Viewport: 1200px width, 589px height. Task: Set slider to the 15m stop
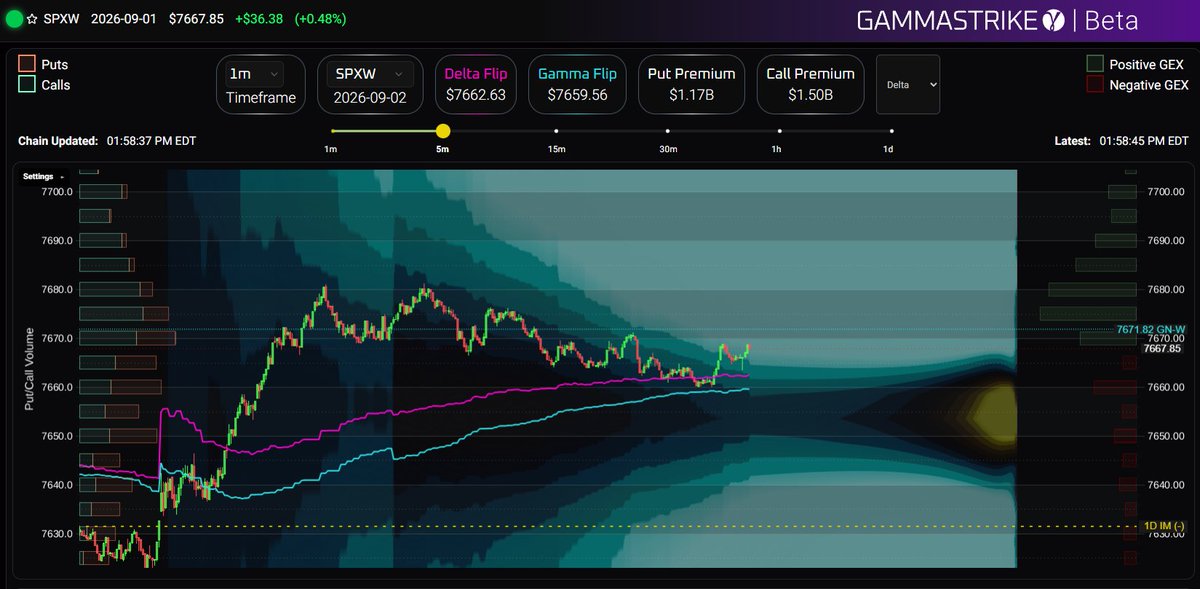556,131
